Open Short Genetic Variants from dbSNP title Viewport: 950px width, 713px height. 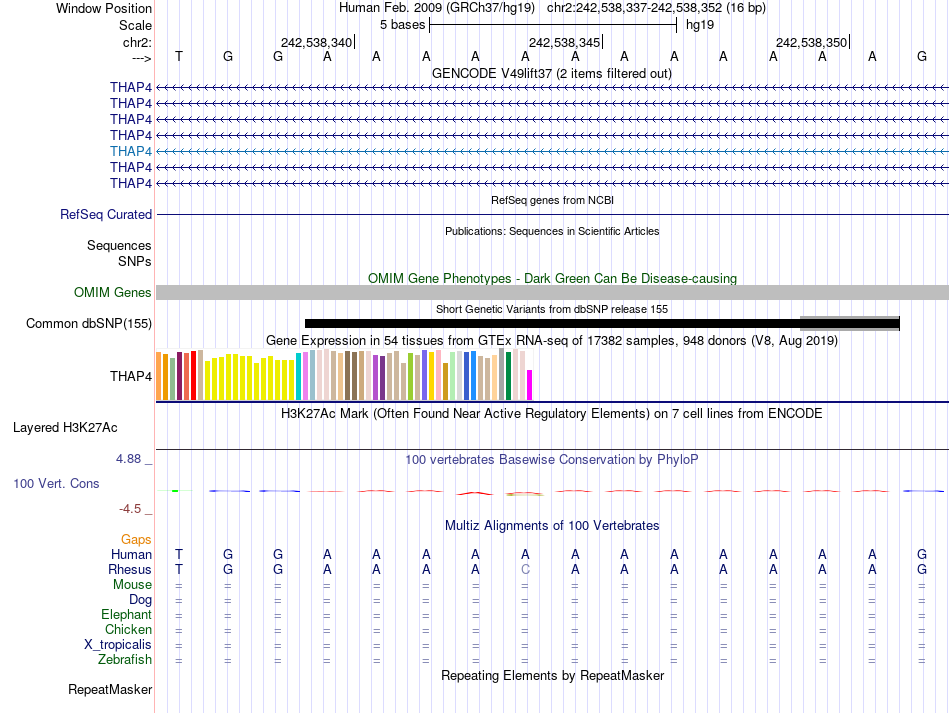coord(552,309)
